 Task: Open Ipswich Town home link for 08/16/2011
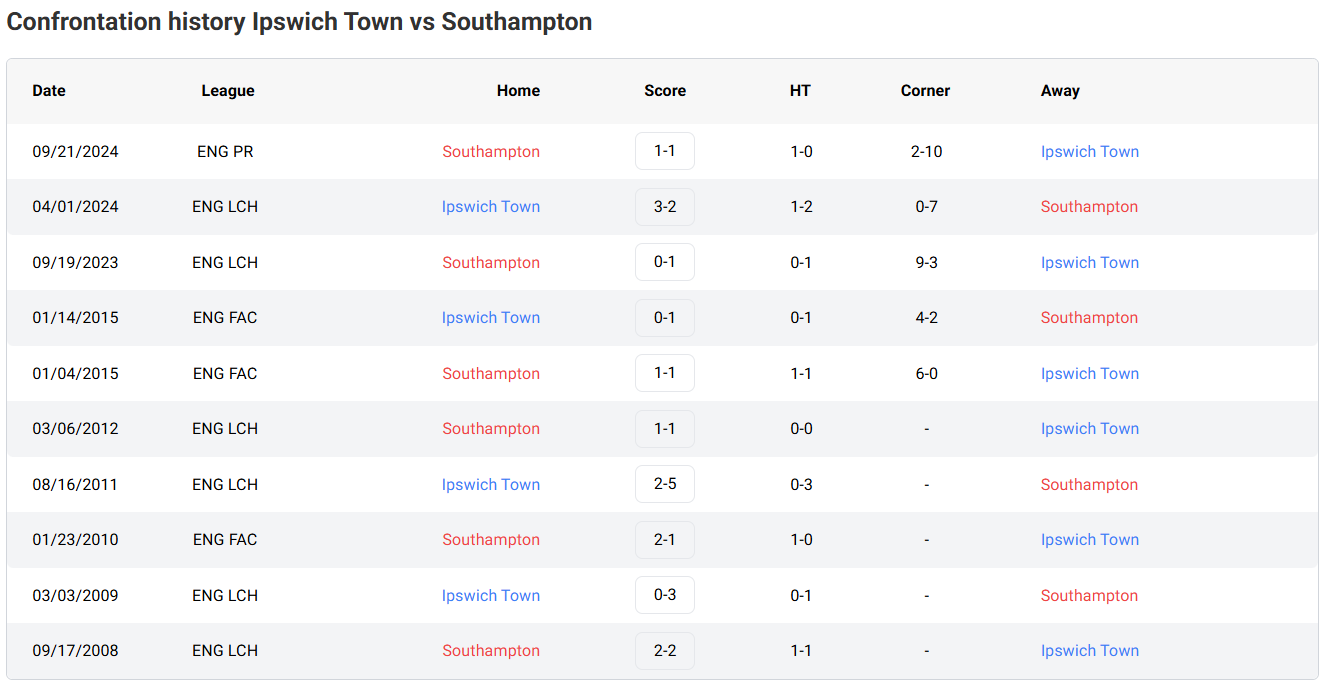click(x=491, y=485)
